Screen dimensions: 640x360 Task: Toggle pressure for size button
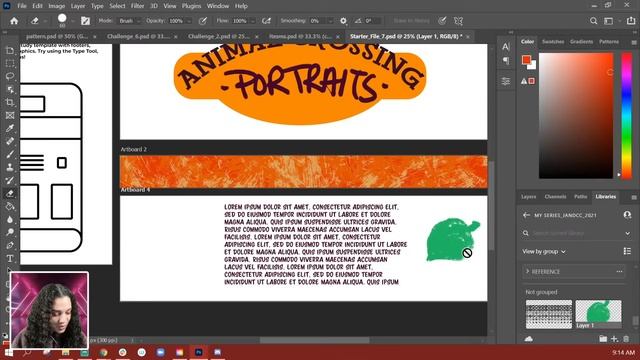[x=442, y=21]
